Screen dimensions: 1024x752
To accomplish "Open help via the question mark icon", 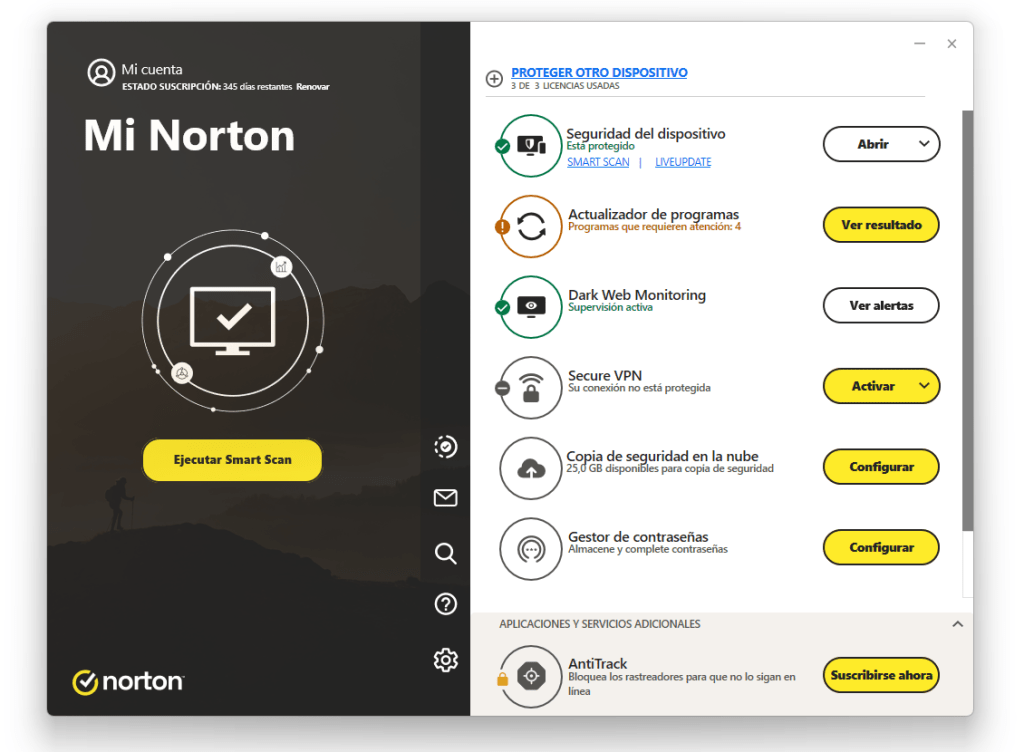I will pyautogui.click(x=445, y=604).
